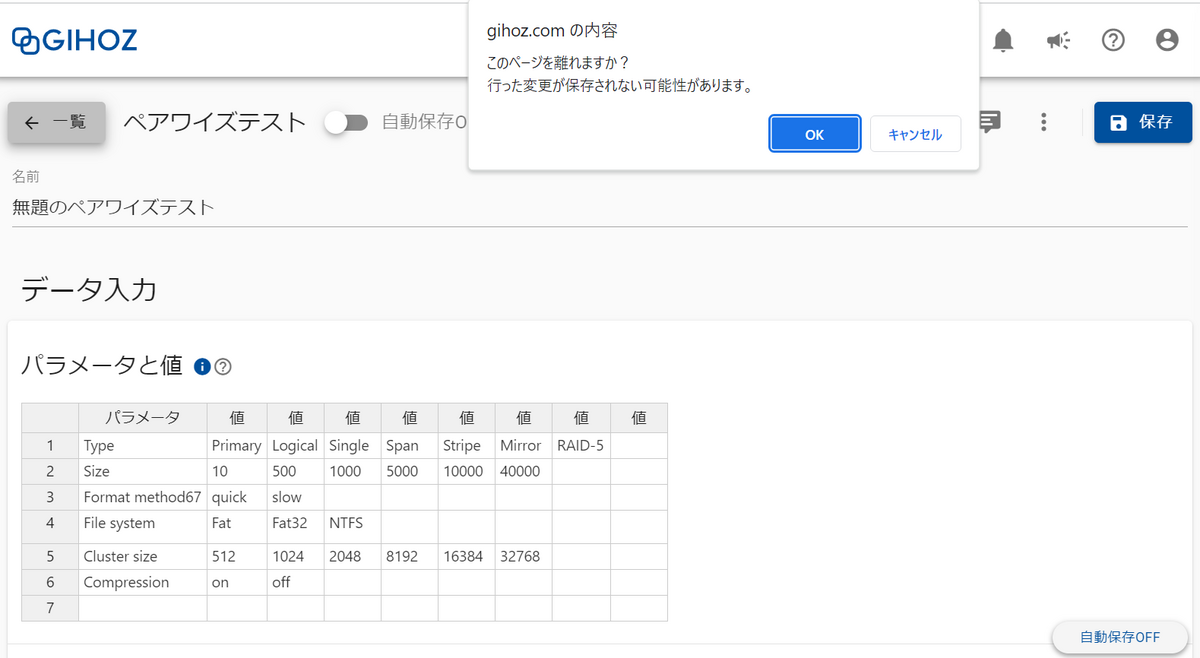
Task: Dismiss the dialog with キャンセル
Action: [915, 132]
